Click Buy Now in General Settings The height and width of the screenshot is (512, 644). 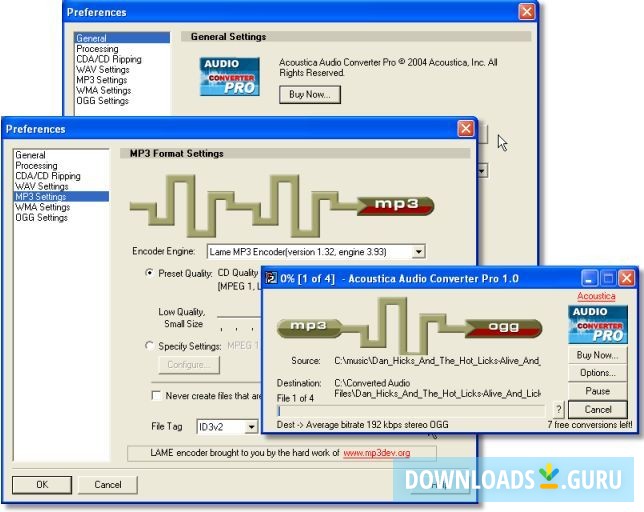tap(310, 94)
